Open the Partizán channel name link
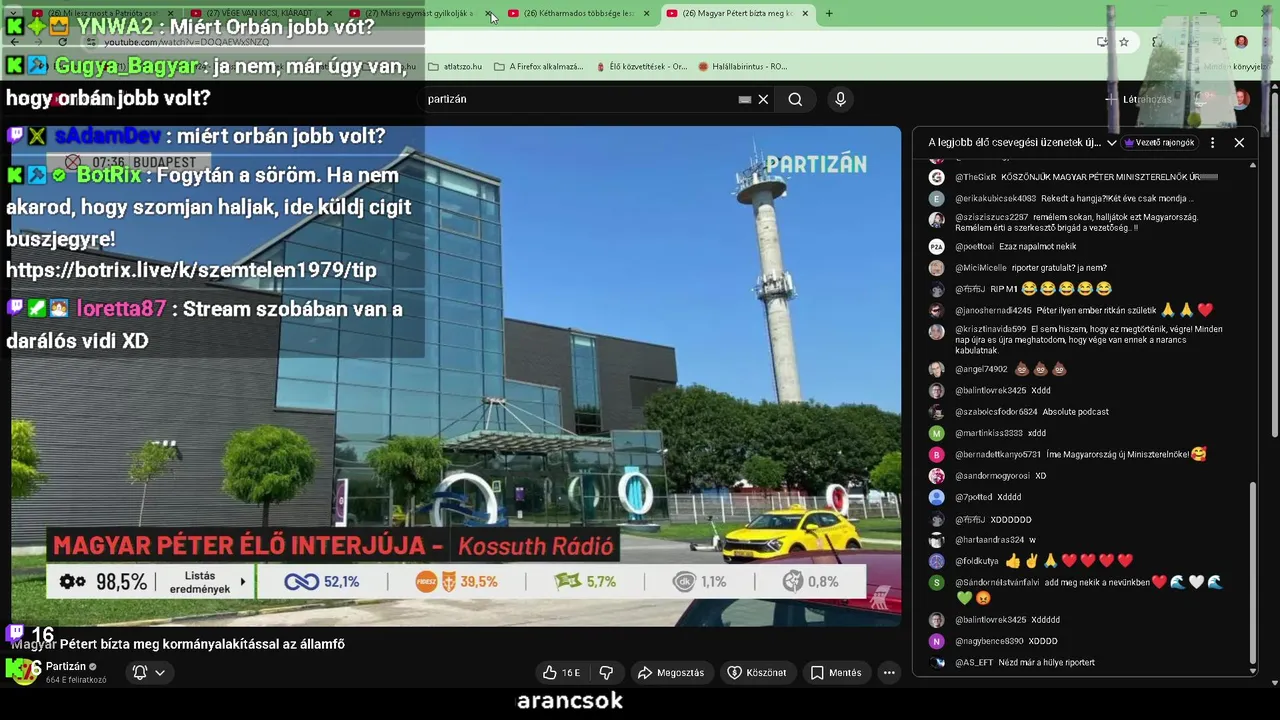 (66, 666)
